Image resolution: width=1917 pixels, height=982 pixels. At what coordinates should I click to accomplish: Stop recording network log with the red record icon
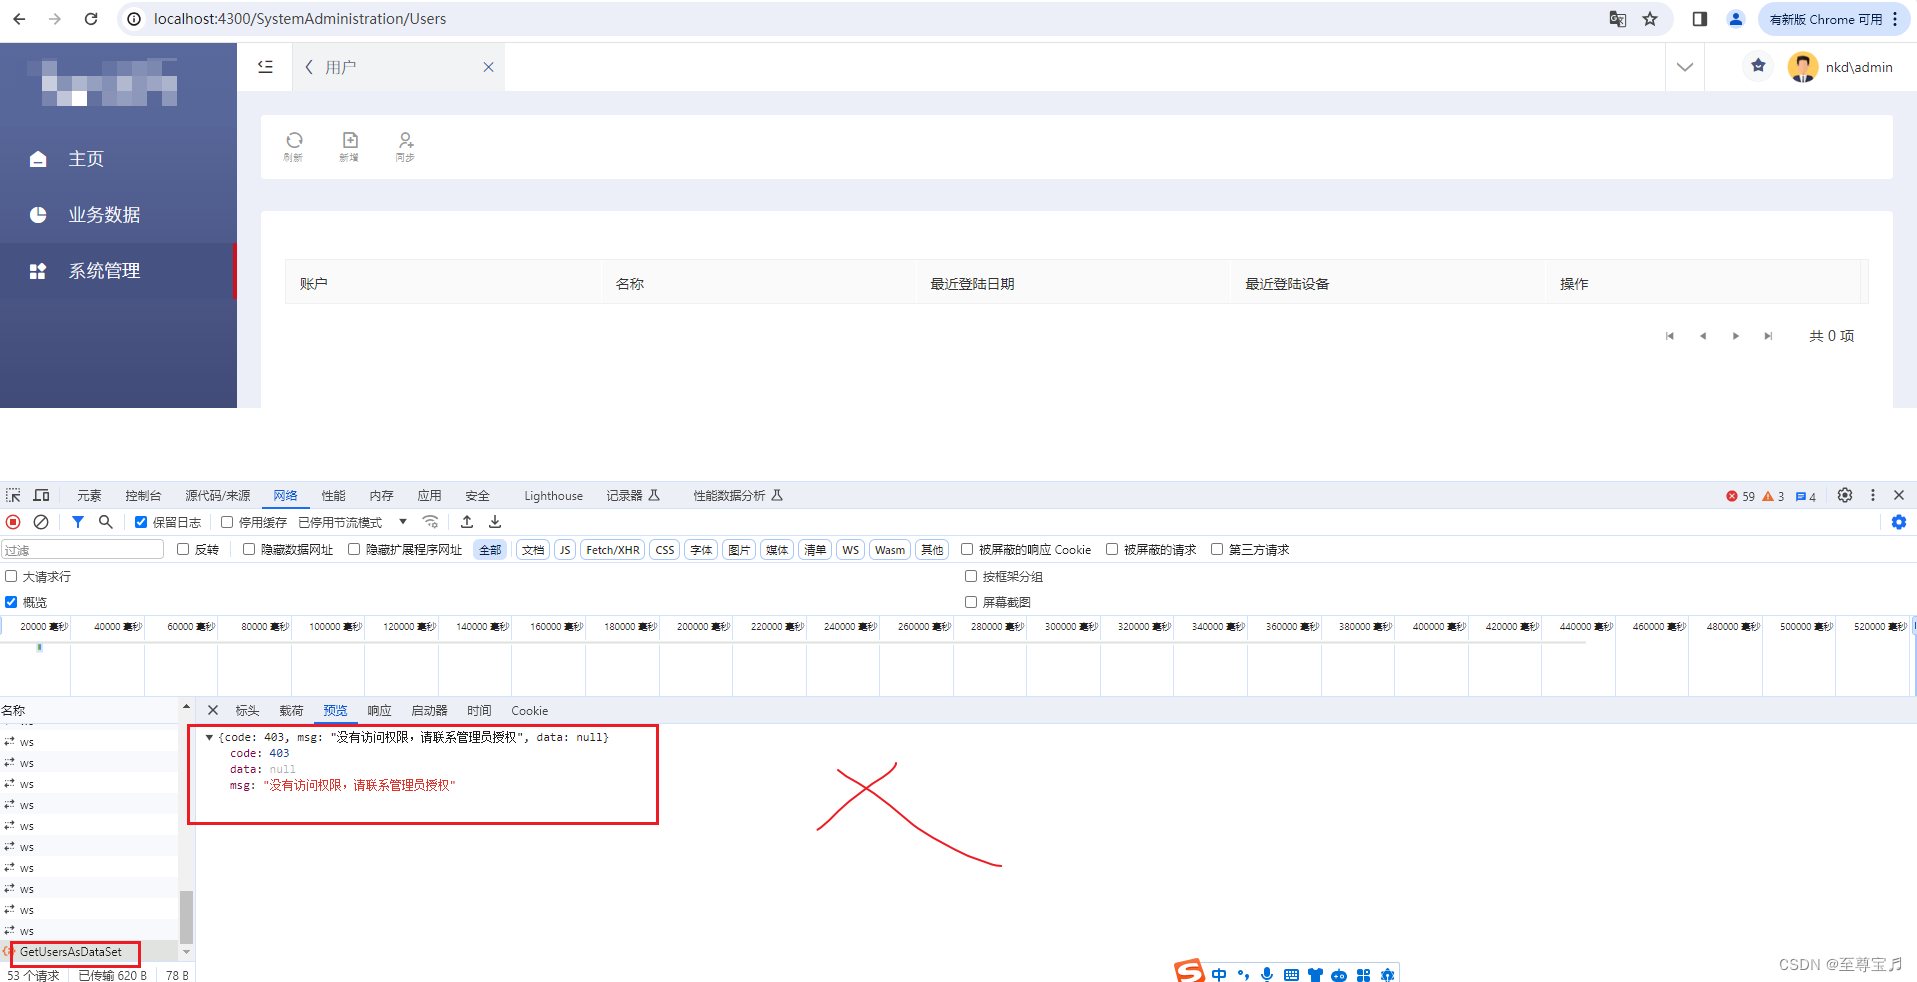point(12,521)
